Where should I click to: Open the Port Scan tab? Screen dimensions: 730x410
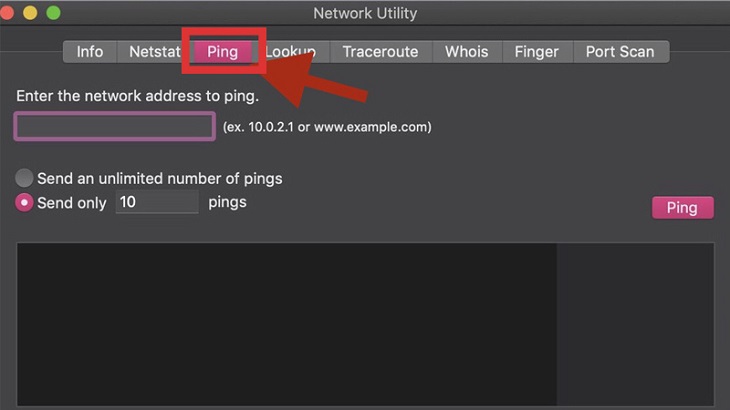point(620,52)
